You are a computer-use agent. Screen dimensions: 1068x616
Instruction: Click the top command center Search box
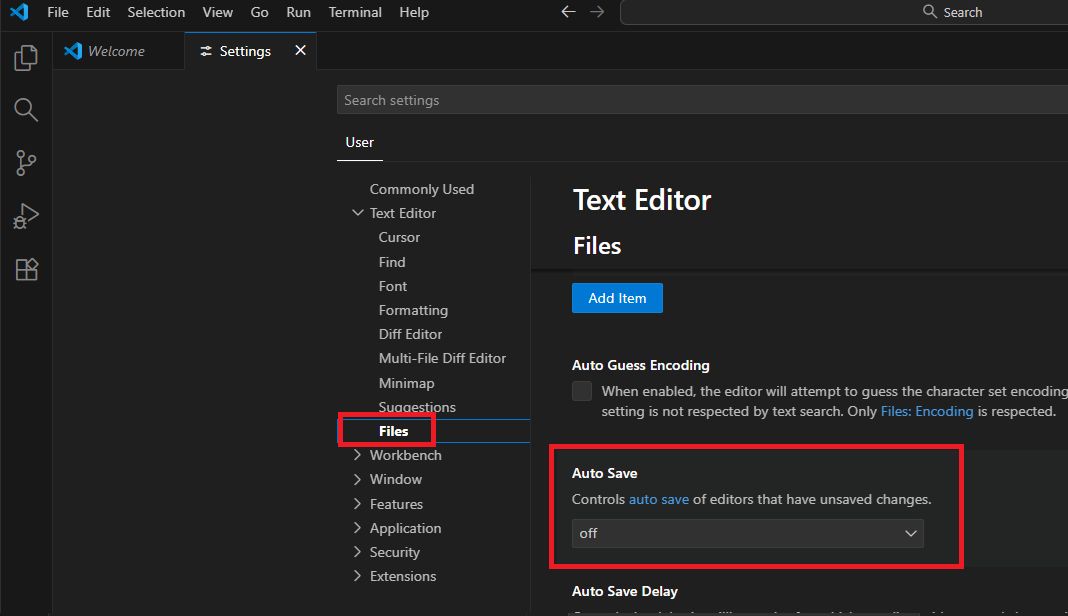(x=845, y=12)
